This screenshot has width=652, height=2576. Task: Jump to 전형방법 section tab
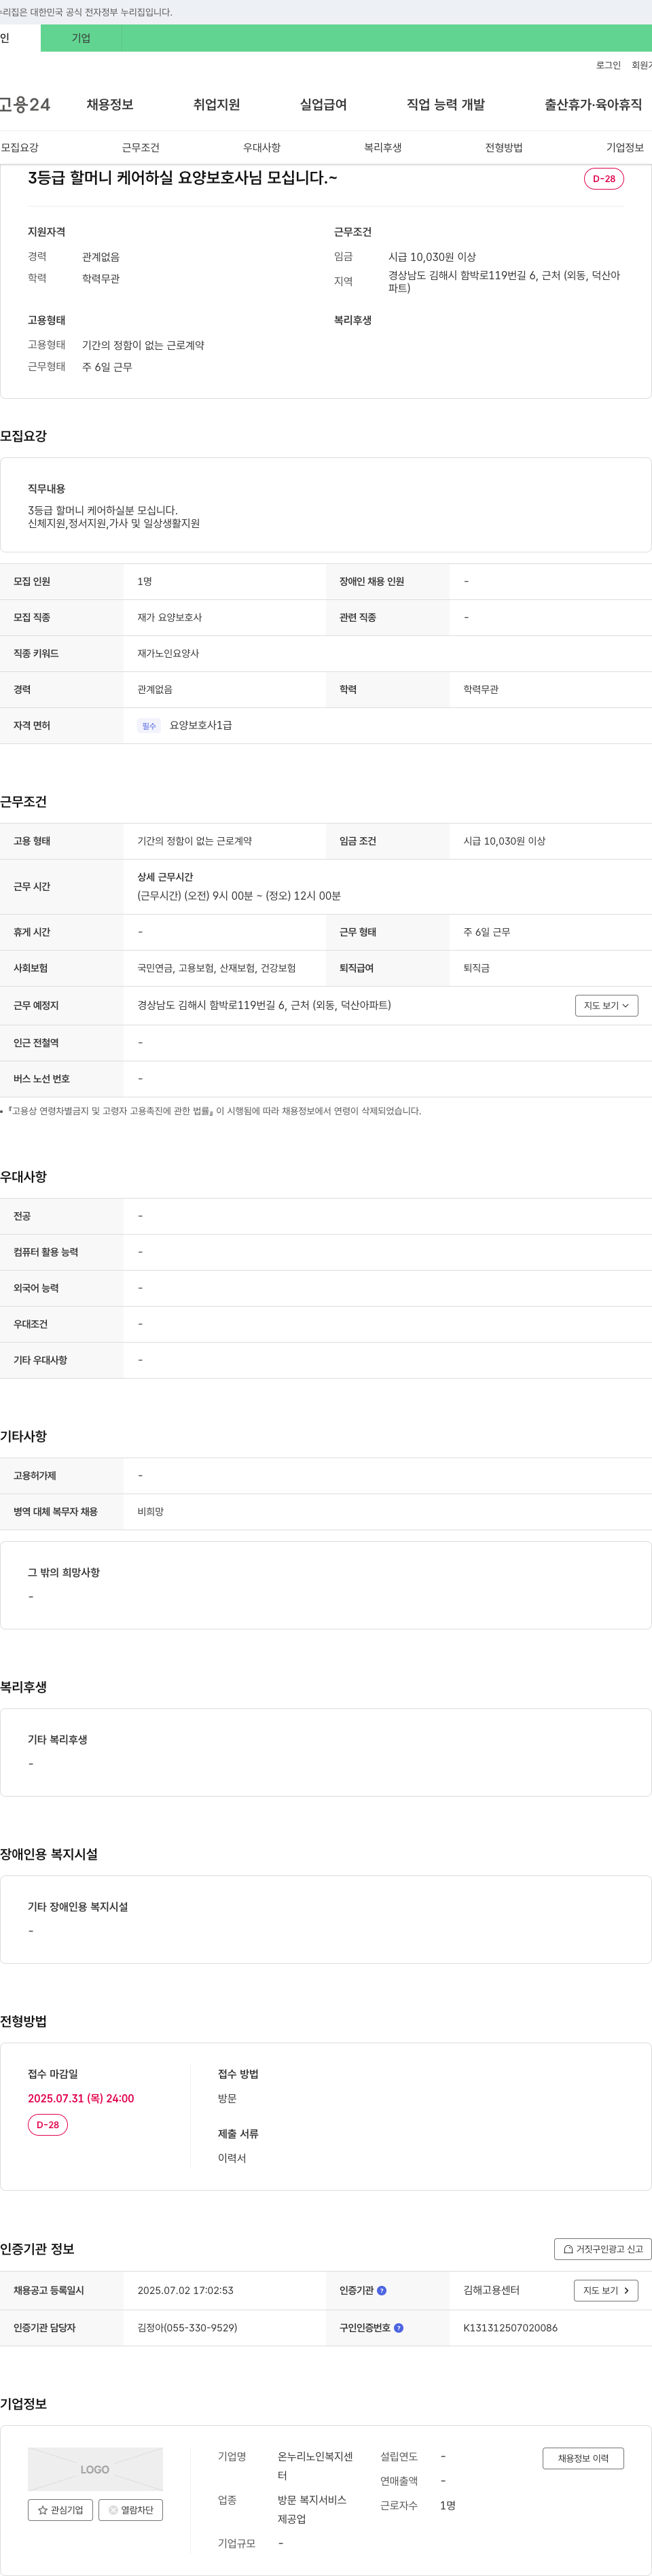pyautogui.click(x=504, y=147)
